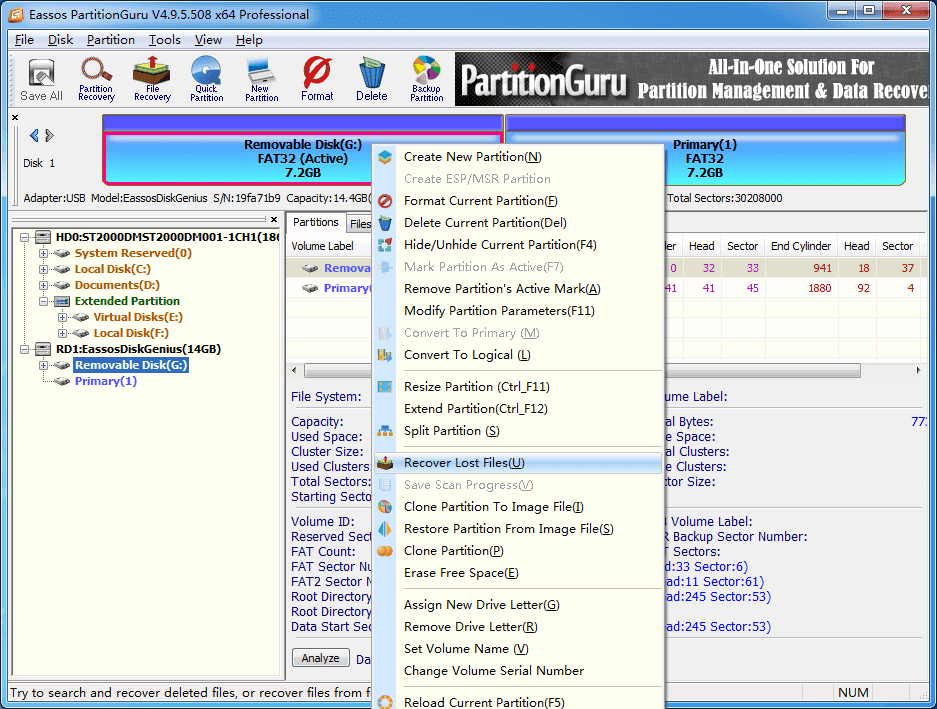Click the Convert To Logical menu icon
Viewport: 937px width, 709px height.
click(x=385, y=355)
